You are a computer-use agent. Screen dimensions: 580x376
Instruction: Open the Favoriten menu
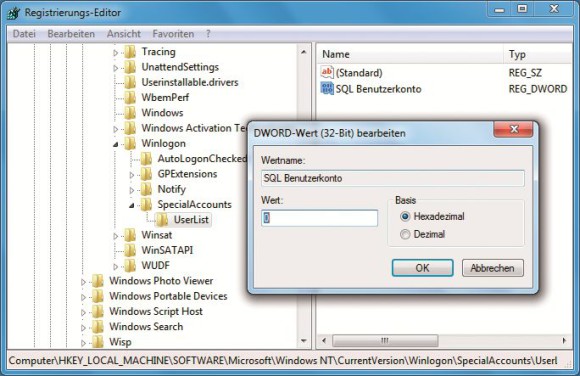(x=173, y=34)
